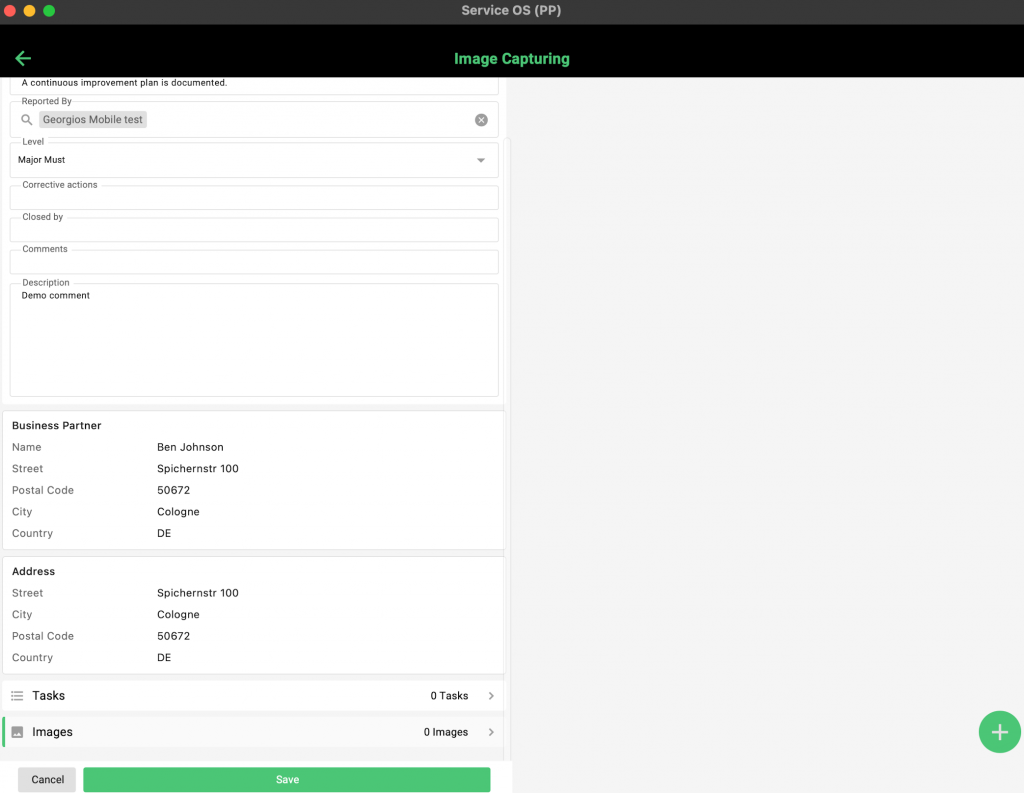Click the Major Must level value
Image resolution: width=1024 pixels, height=793 pixels.
coord(42,160)
